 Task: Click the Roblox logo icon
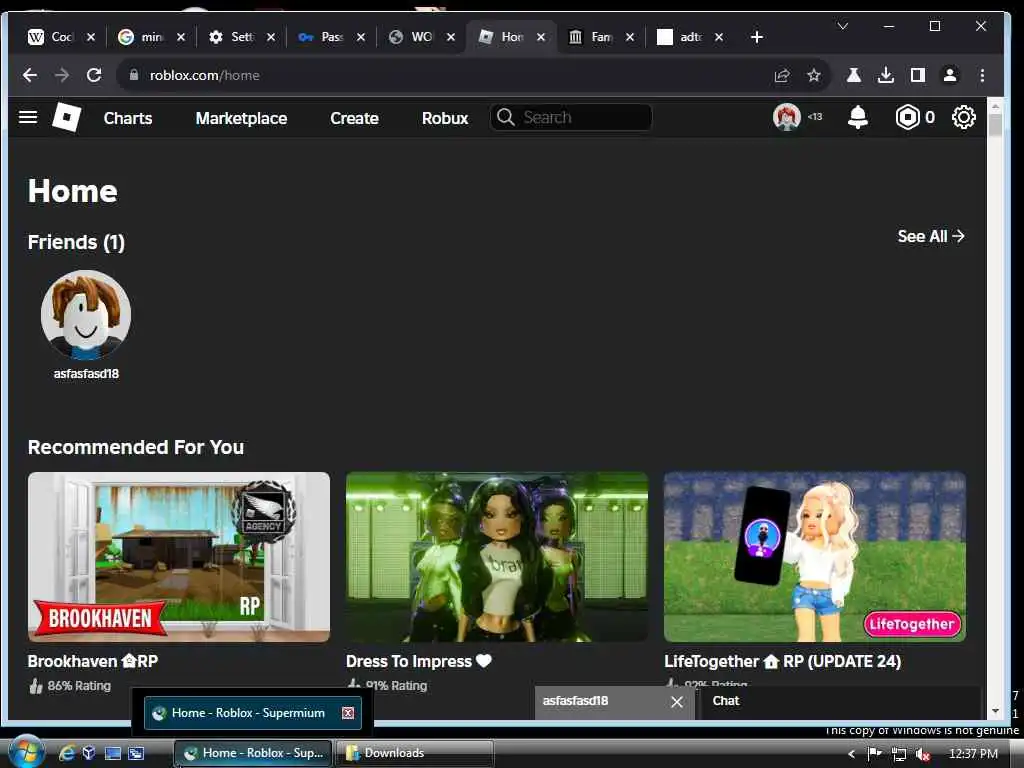click(x=66, y=118)
